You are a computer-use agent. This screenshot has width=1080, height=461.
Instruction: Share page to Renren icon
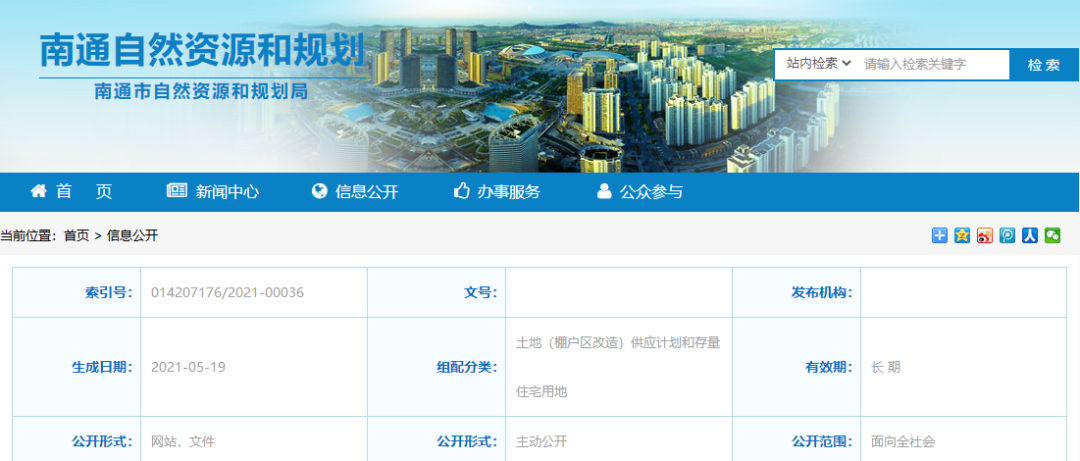point(1030,235)
